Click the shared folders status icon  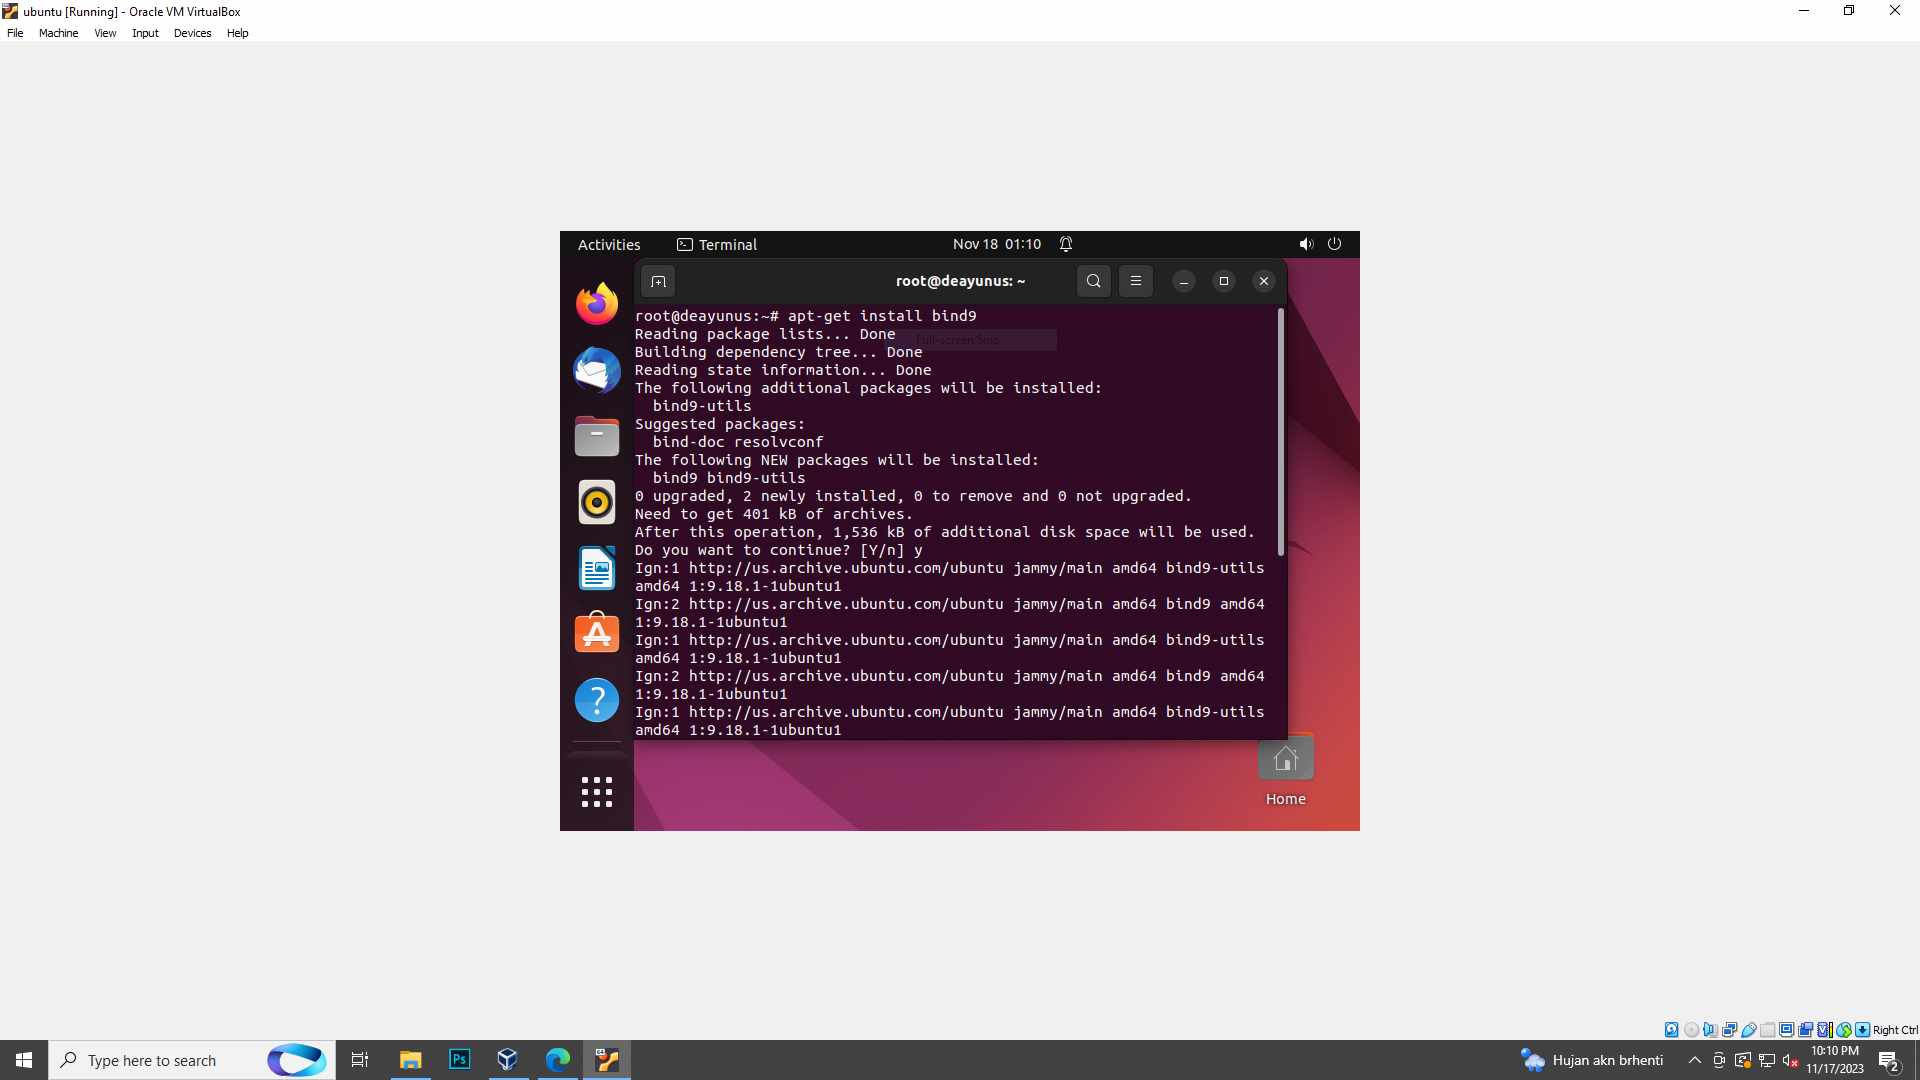point(1768,1030)
